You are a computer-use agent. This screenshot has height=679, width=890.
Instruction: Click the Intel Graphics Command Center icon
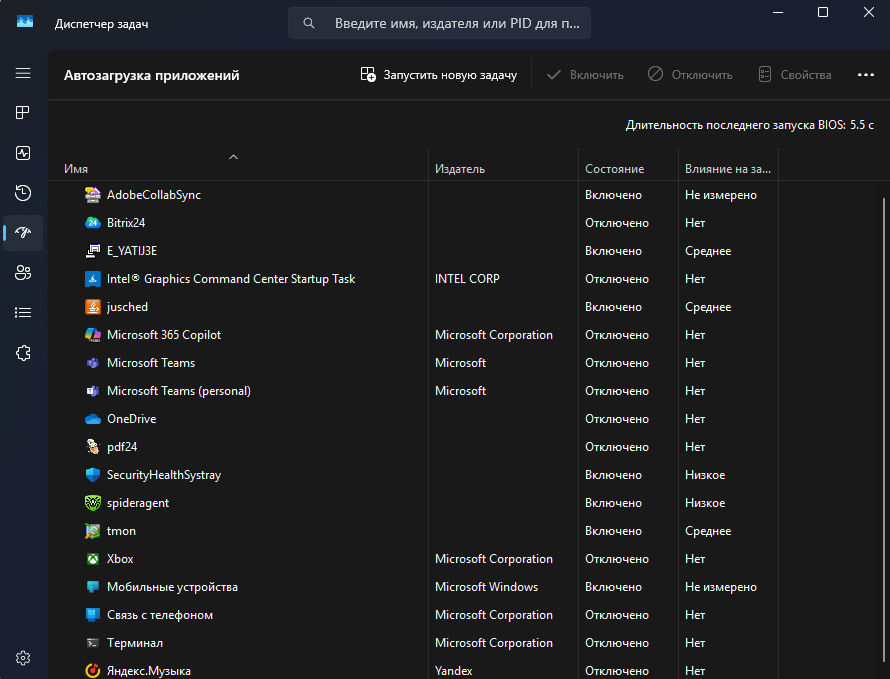pyautogui.click(x=93, y=279)
